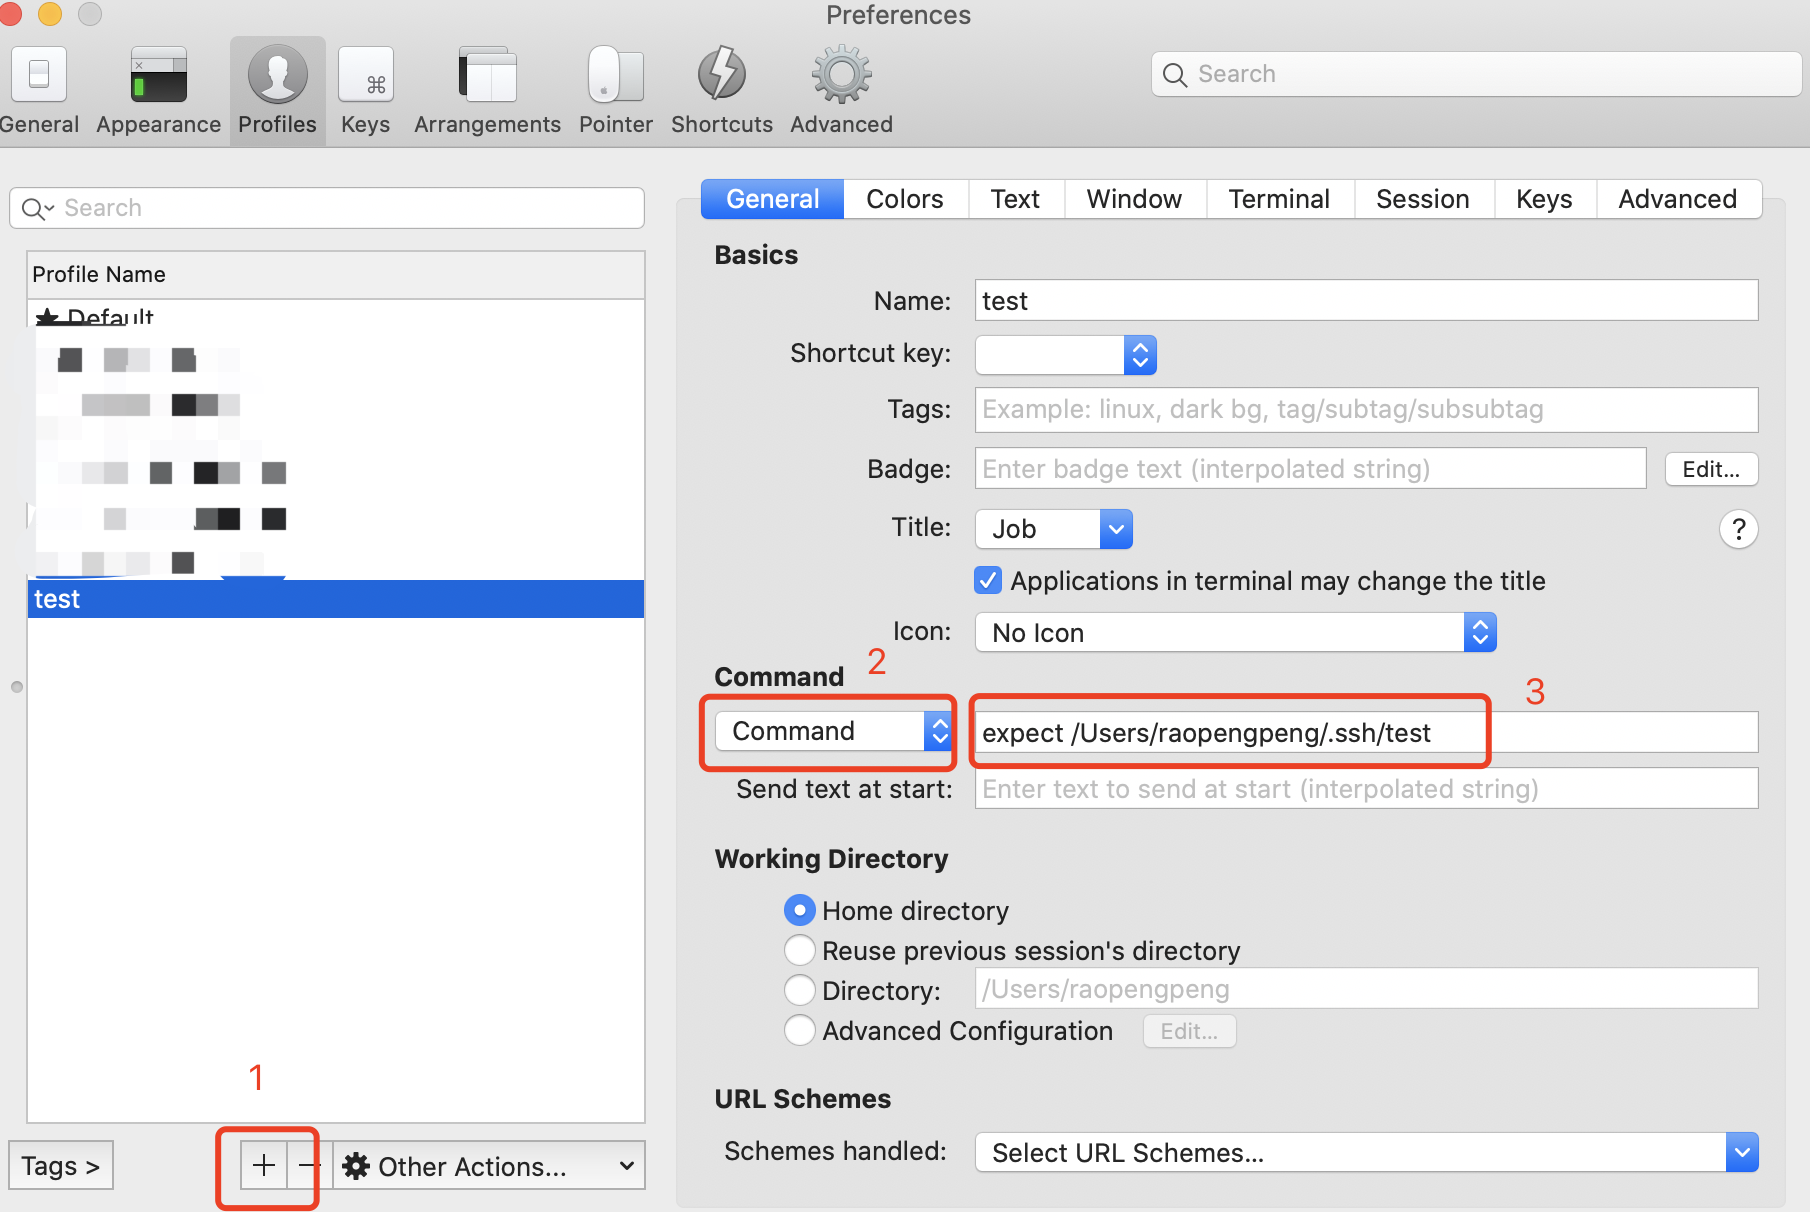This screenshot has width=1810, height=1212.
Task: Open the Appearance preferences pane
Action: point(158,90)
